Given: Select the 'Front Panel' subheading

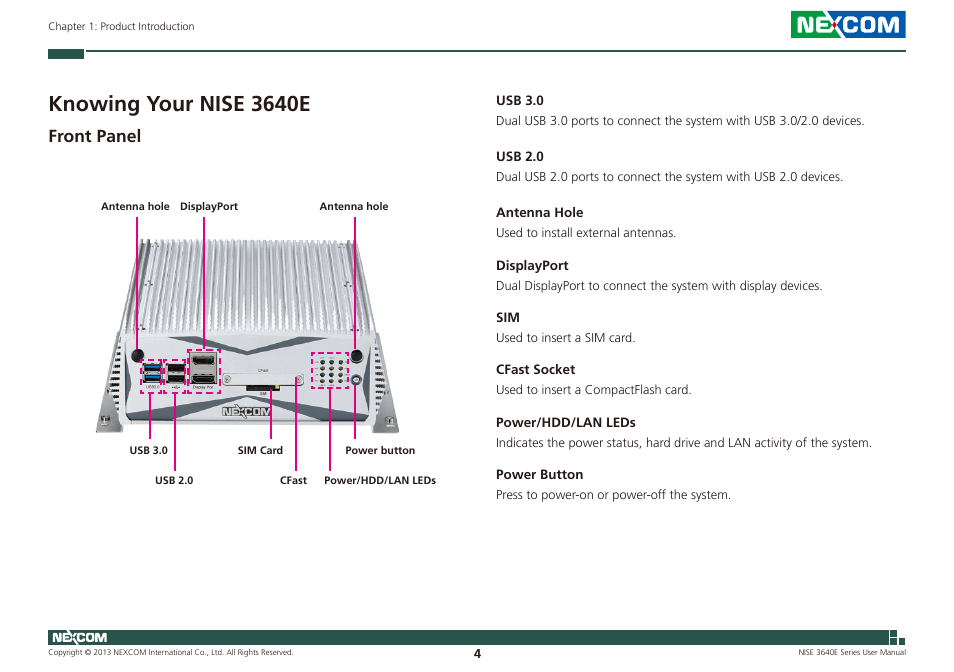Looking at the screenshot, I should coord(94,136).
